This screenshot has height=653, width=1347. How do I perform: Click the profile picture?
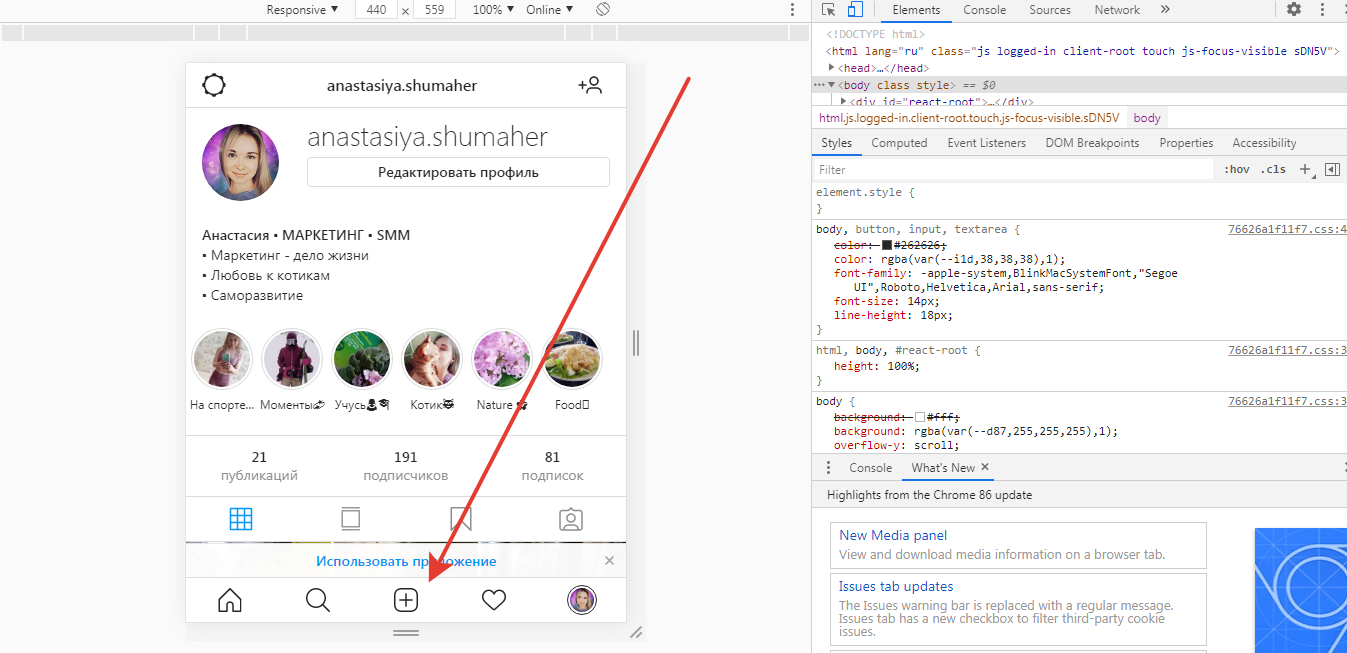[x=240, y=162]
